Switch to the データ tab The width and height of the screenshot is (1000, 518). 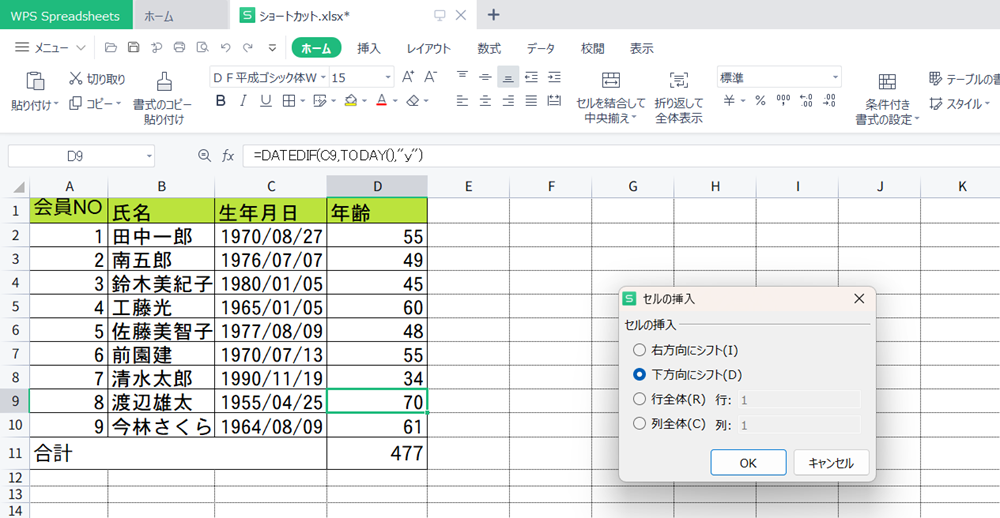[541, 48]
